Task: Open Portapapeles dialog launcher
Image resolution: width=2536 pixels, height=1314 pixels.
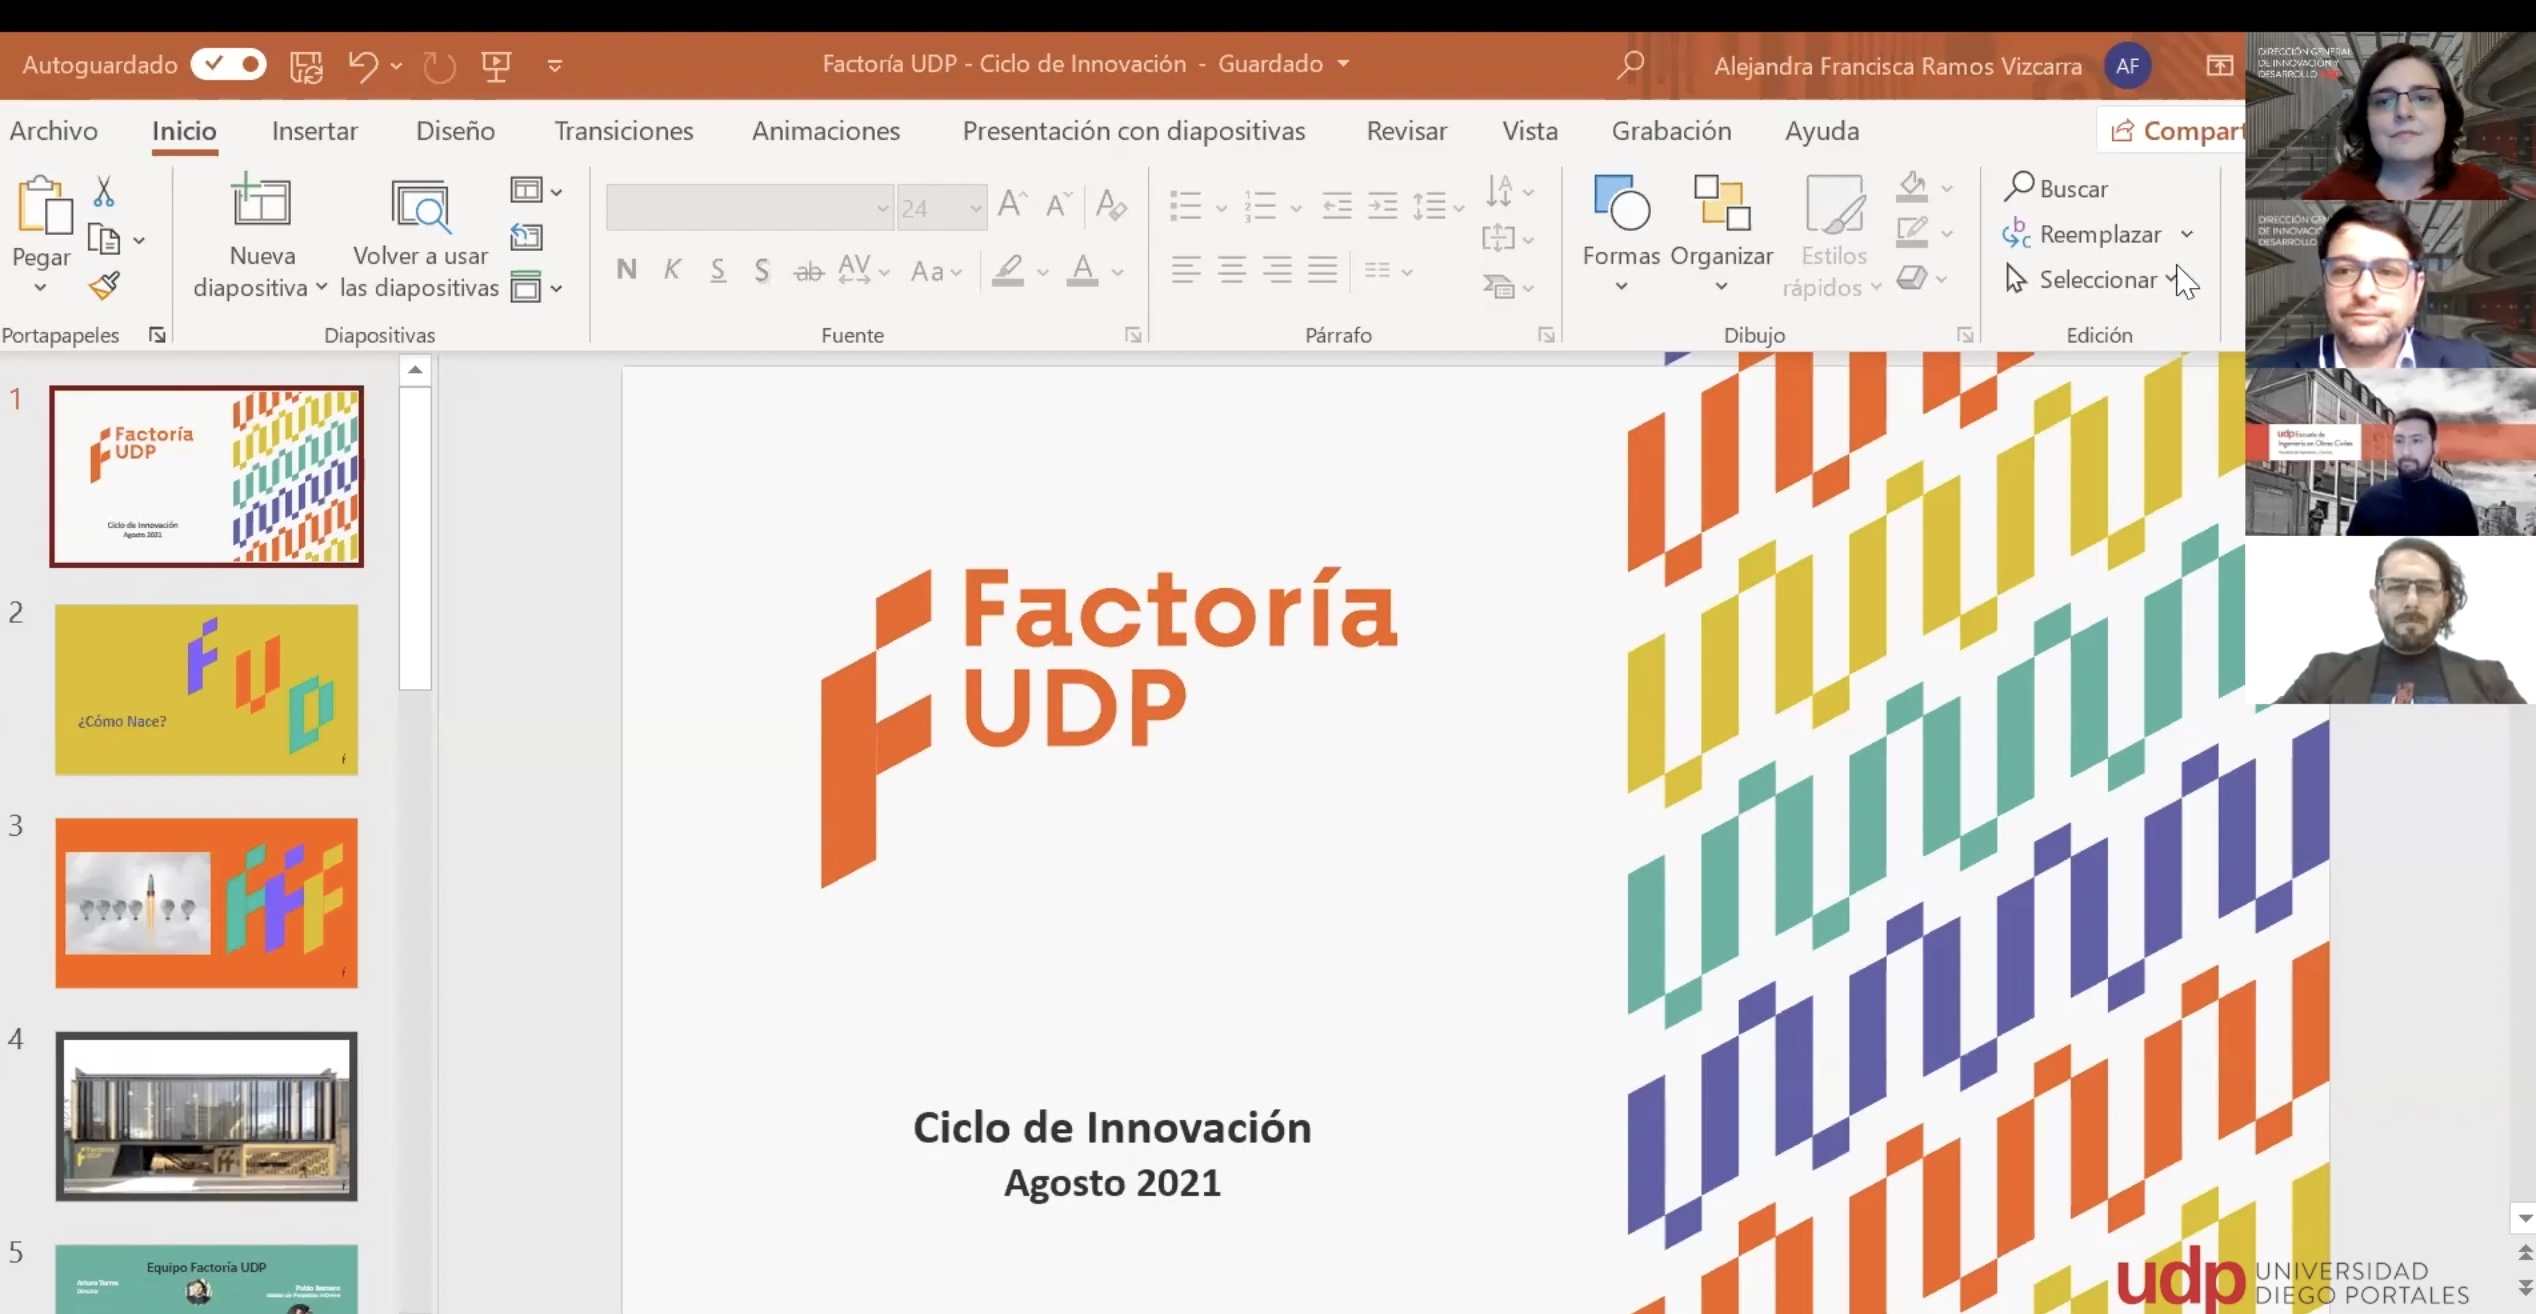Action: tap(157, 335)
